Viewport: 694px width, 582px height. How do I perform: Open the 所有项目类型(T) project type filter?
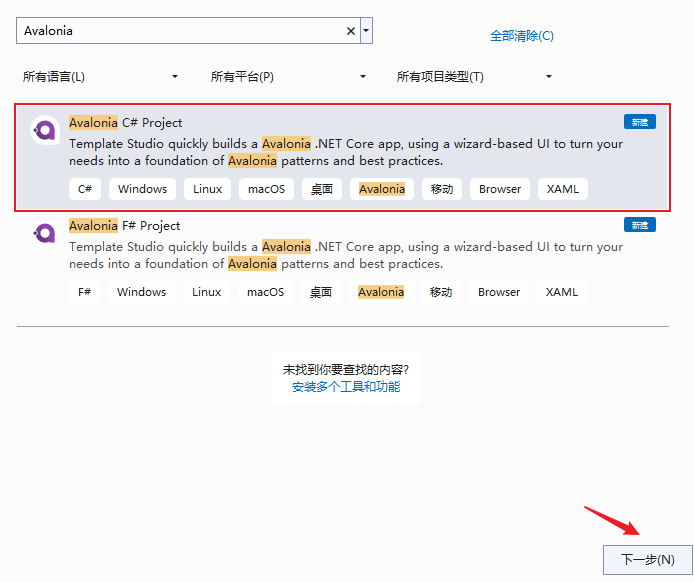(474, 77)
